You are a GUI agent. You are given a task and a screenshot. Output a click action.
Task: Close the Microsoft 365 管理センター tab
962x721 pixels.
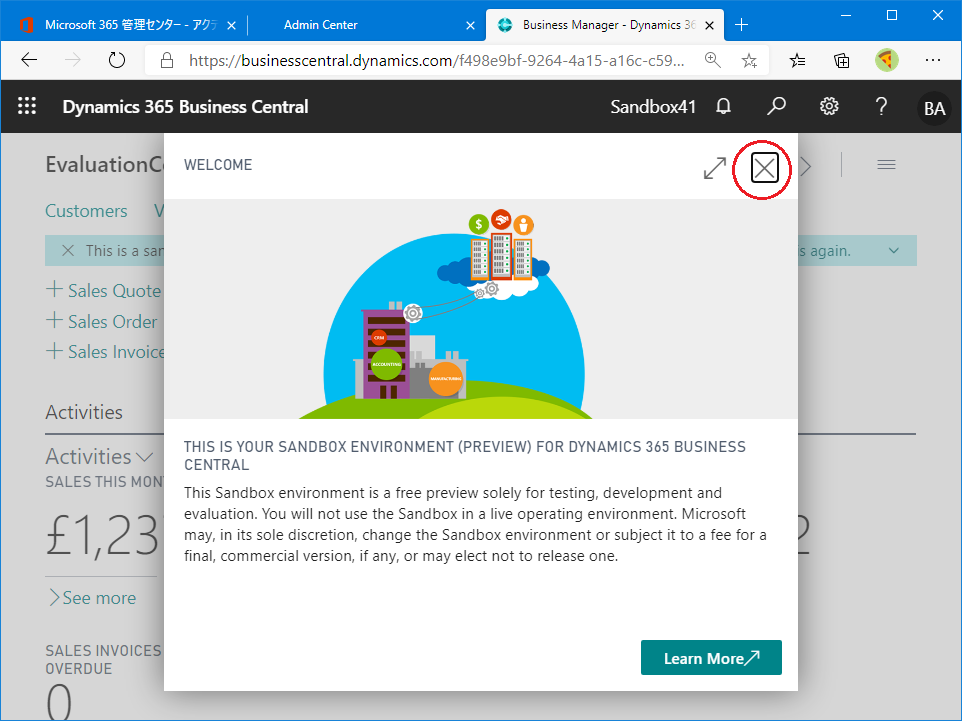click(x=231, y=25)
